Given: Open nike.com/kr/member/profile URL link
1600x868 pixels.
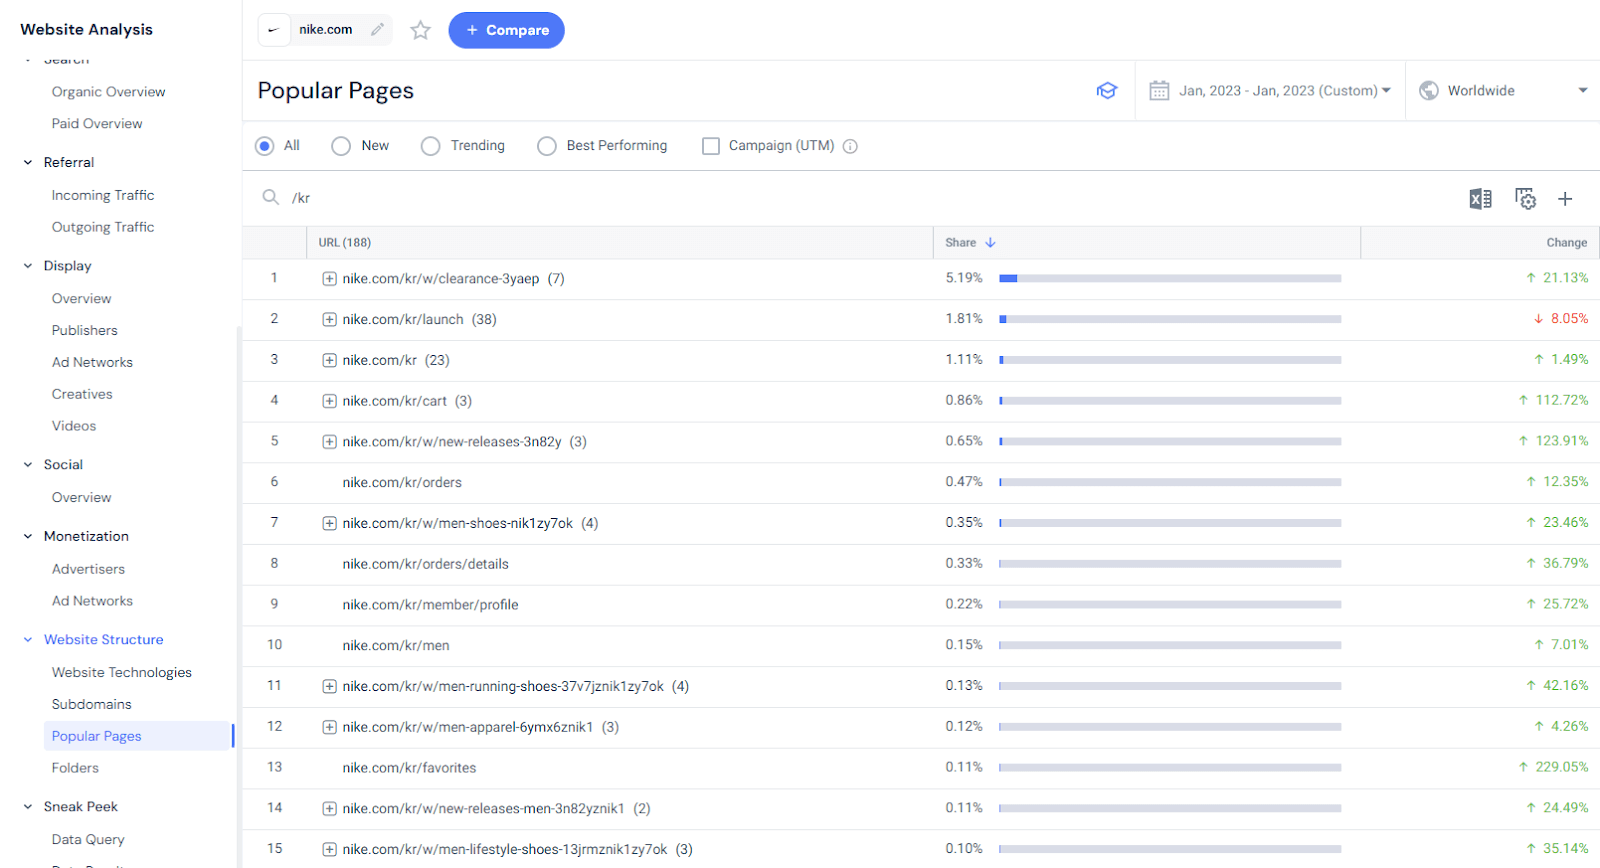Looking at the screenshot, I should (x=430, y=605).
